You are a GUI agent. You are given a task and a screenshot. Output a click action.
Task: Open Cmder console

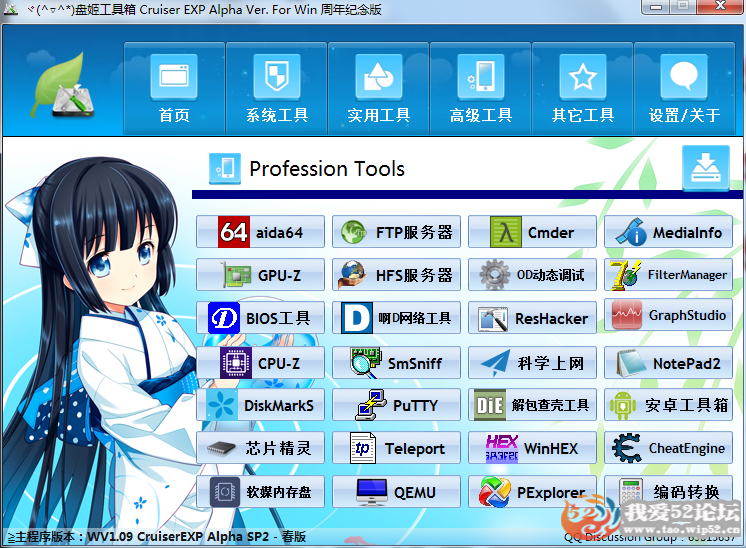pos(532,232)
